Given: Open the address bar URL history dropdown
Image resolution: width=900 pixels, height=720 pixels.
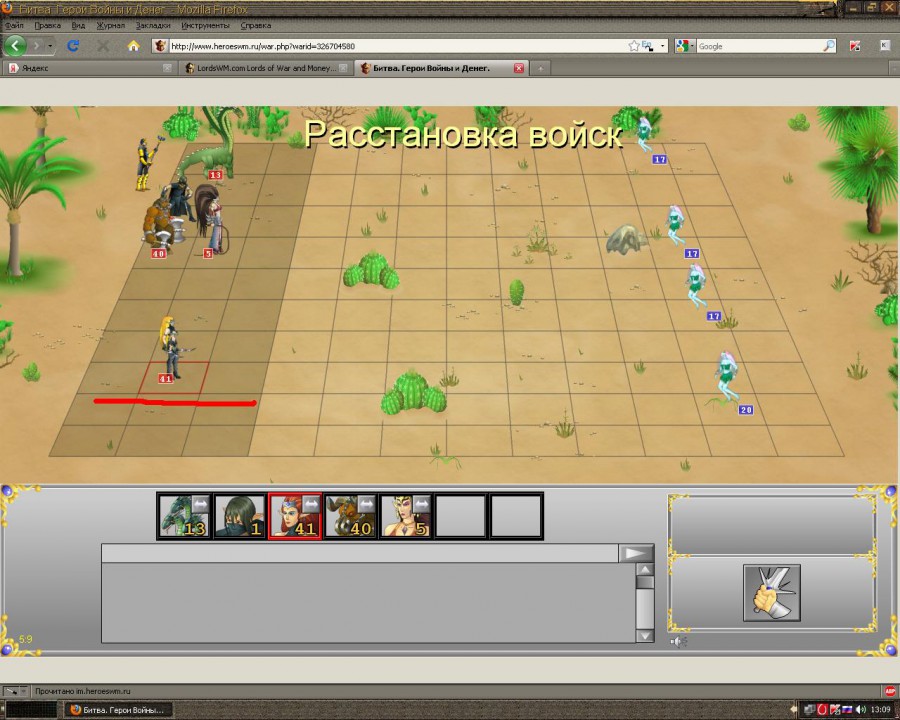Looking at the screenshot, I should pyautogui.click(x=663, y=46).
